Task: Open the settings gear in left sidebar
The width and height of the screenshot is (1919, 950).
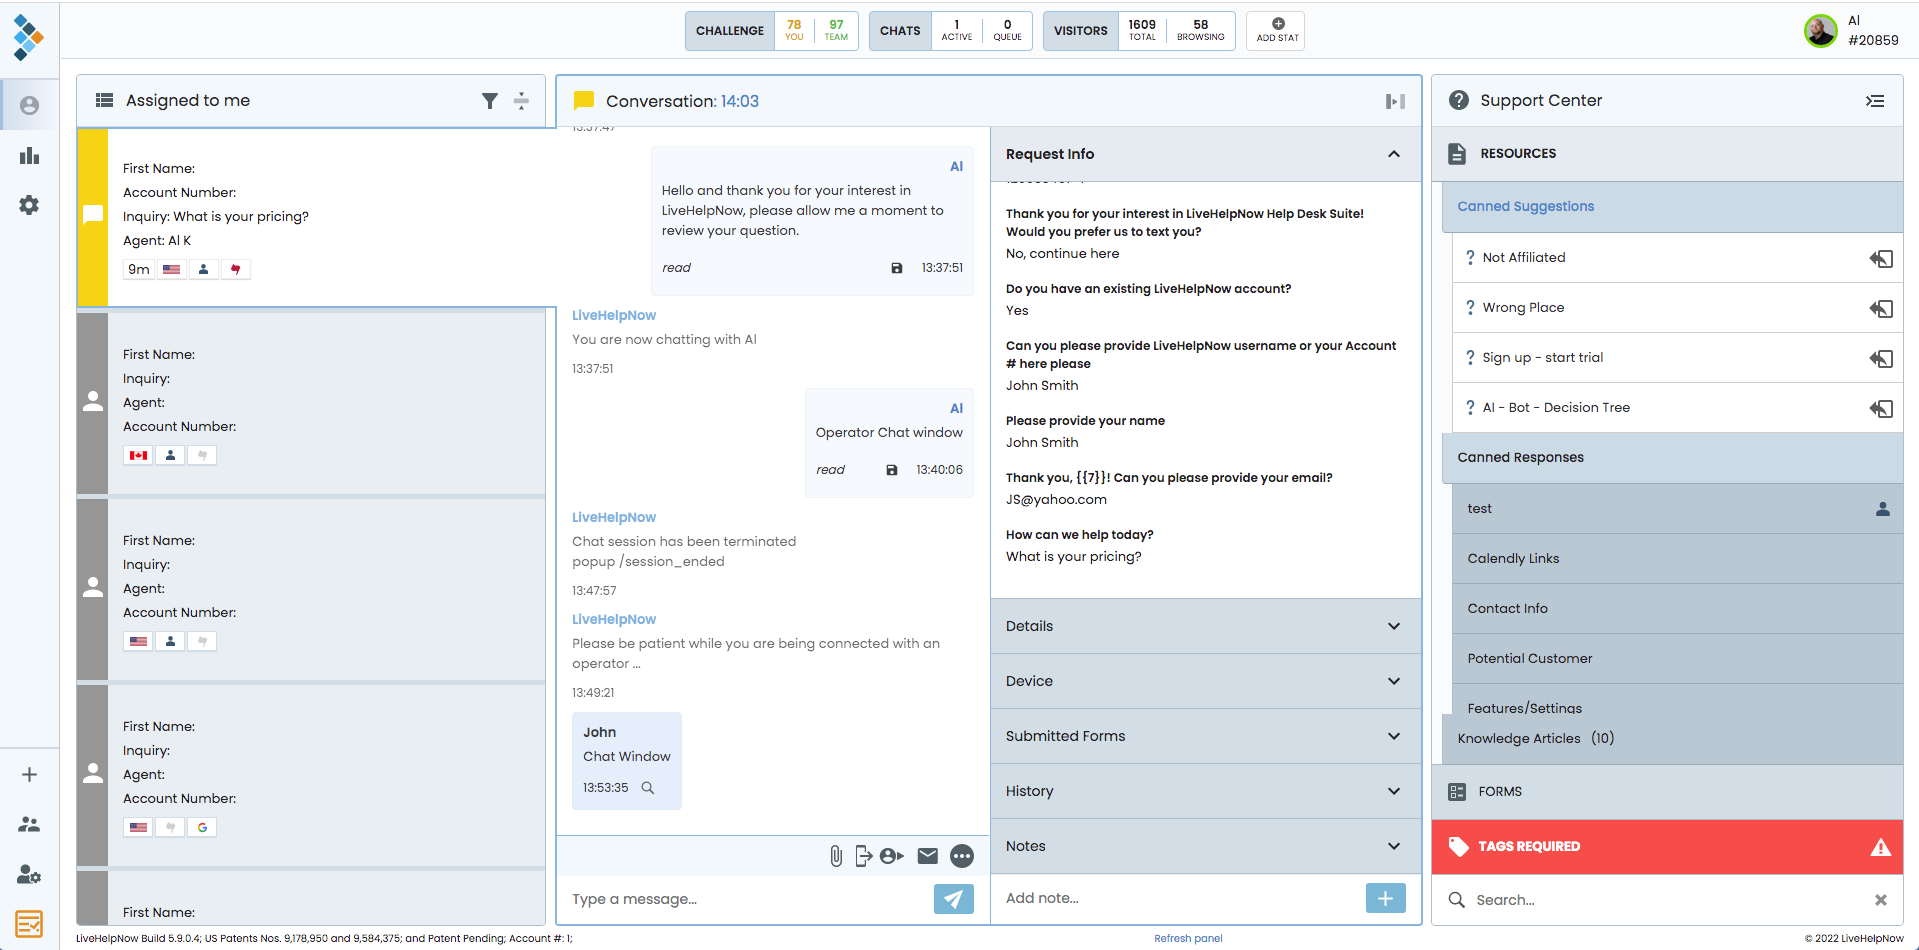Action: (29, 205)
